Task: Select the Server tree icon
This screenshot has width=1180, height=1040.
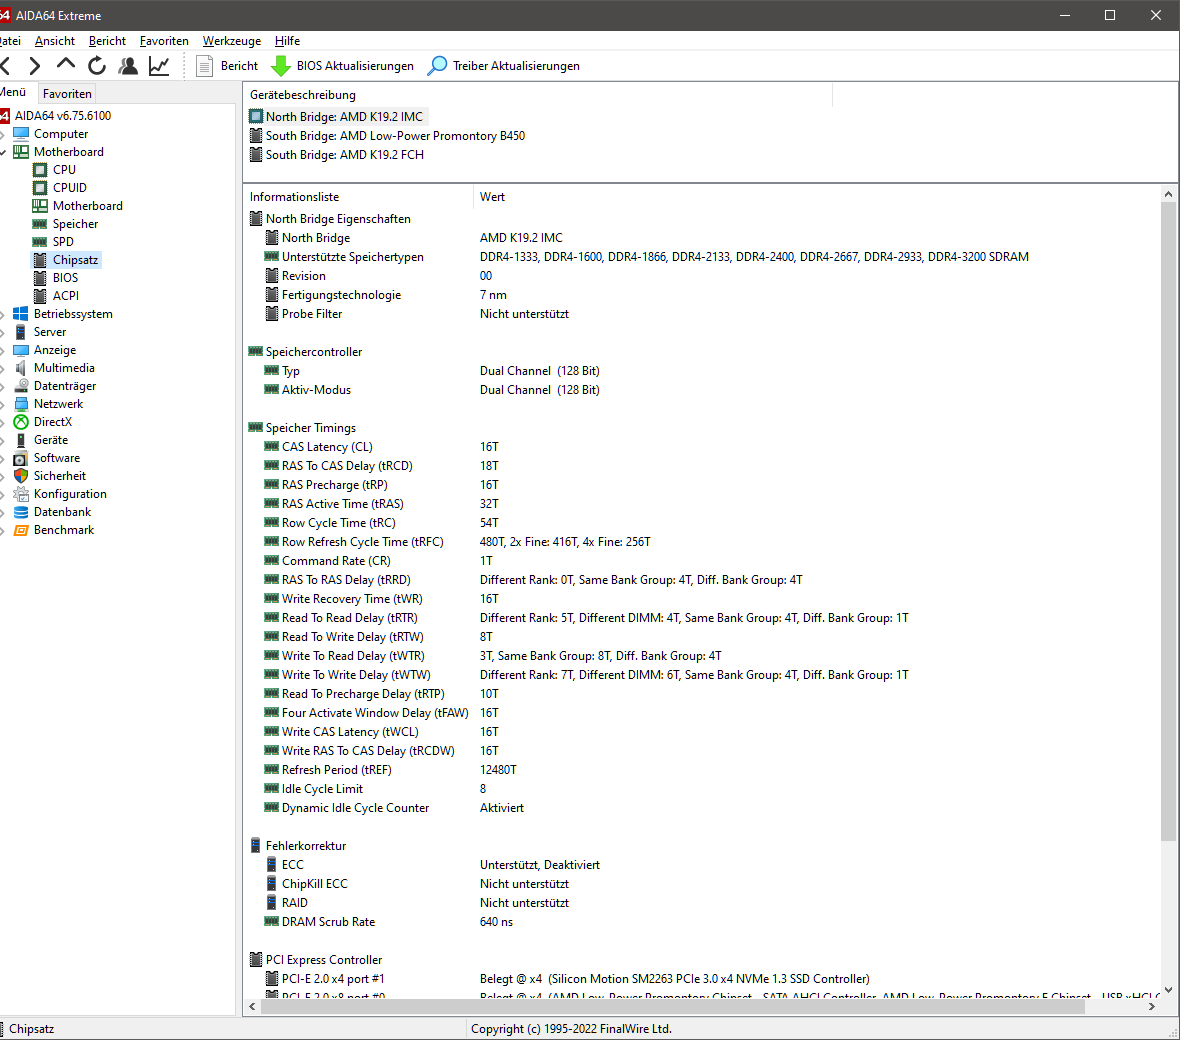Action: point(21,332)
